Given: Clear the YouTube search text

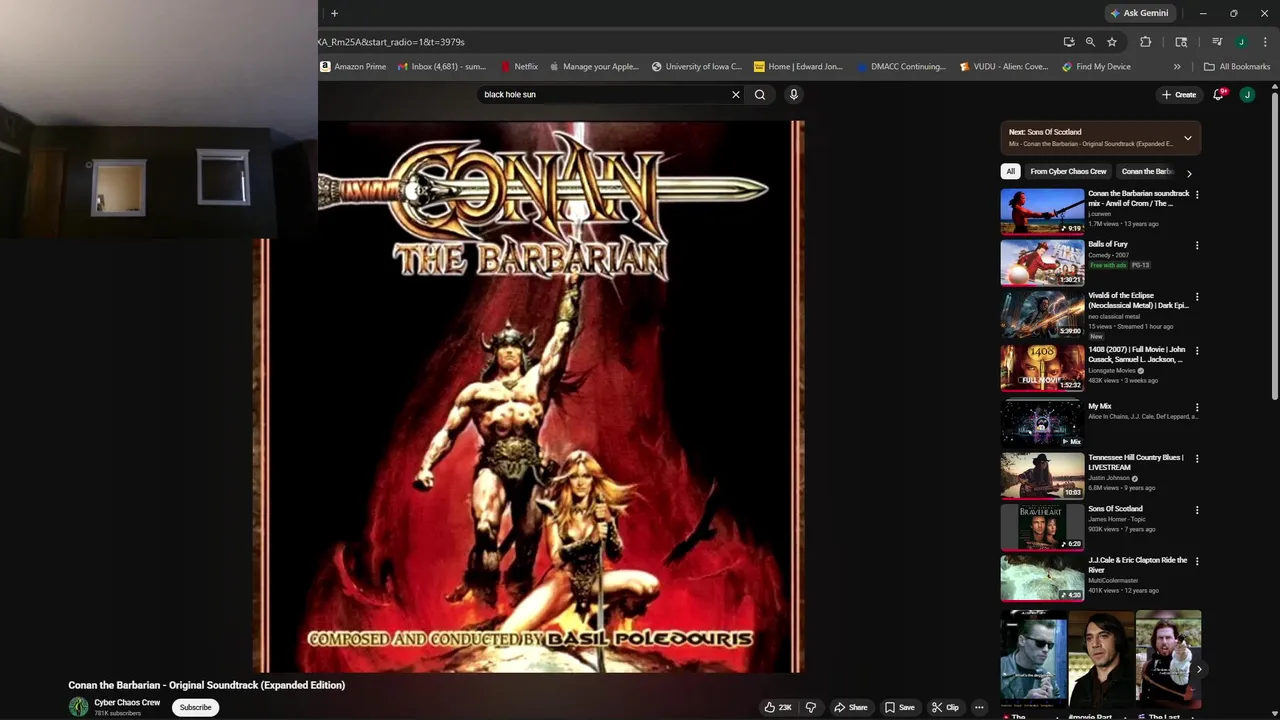Looking at the screenshot, I should click(x=736, y=94).
